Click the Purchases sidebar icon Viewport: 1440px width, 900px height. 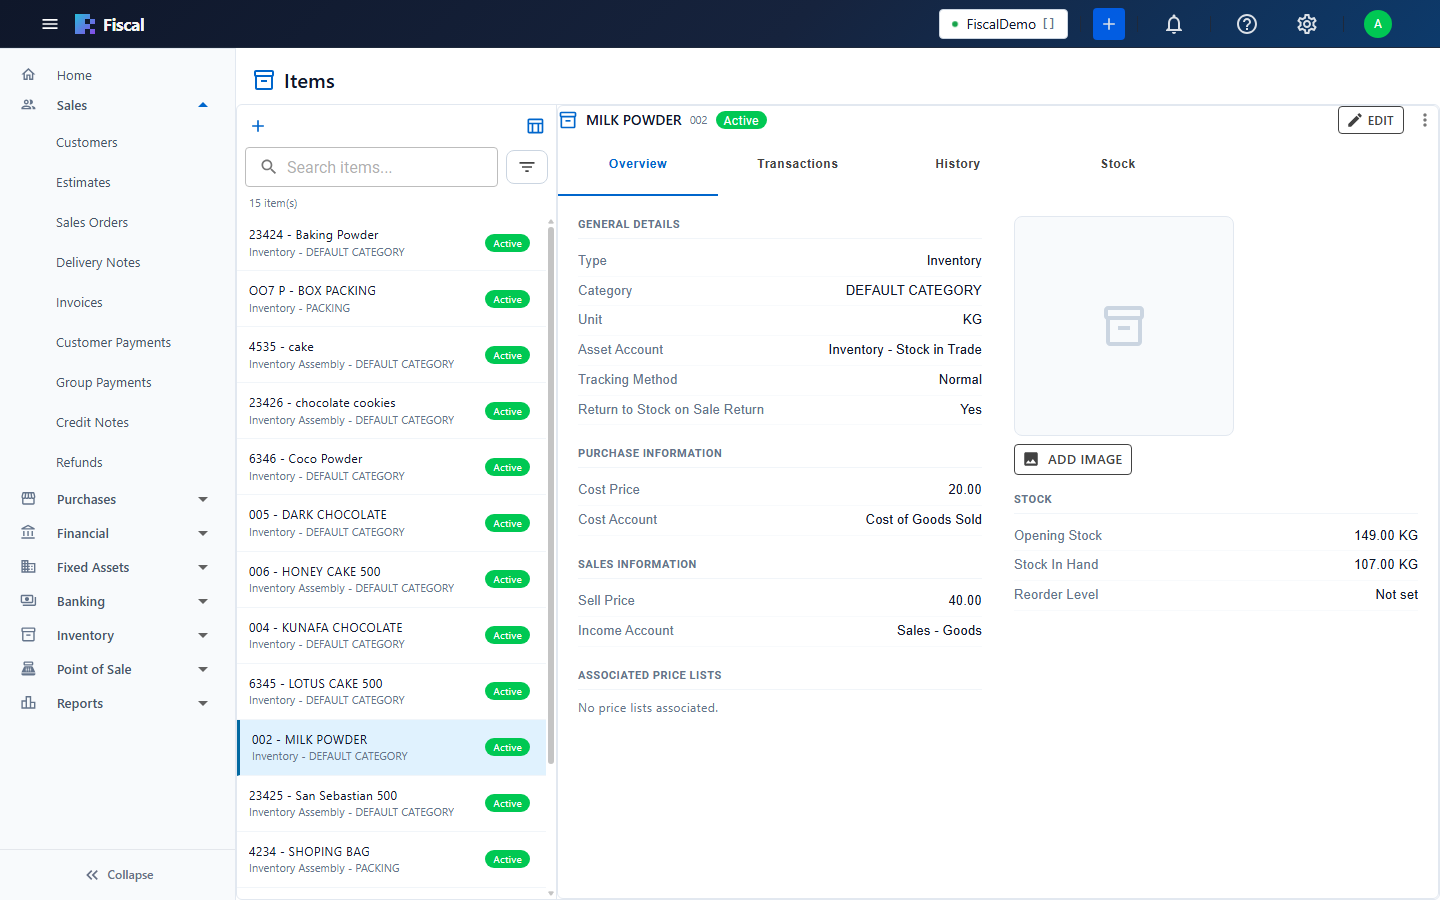click(x=29, y=499)
